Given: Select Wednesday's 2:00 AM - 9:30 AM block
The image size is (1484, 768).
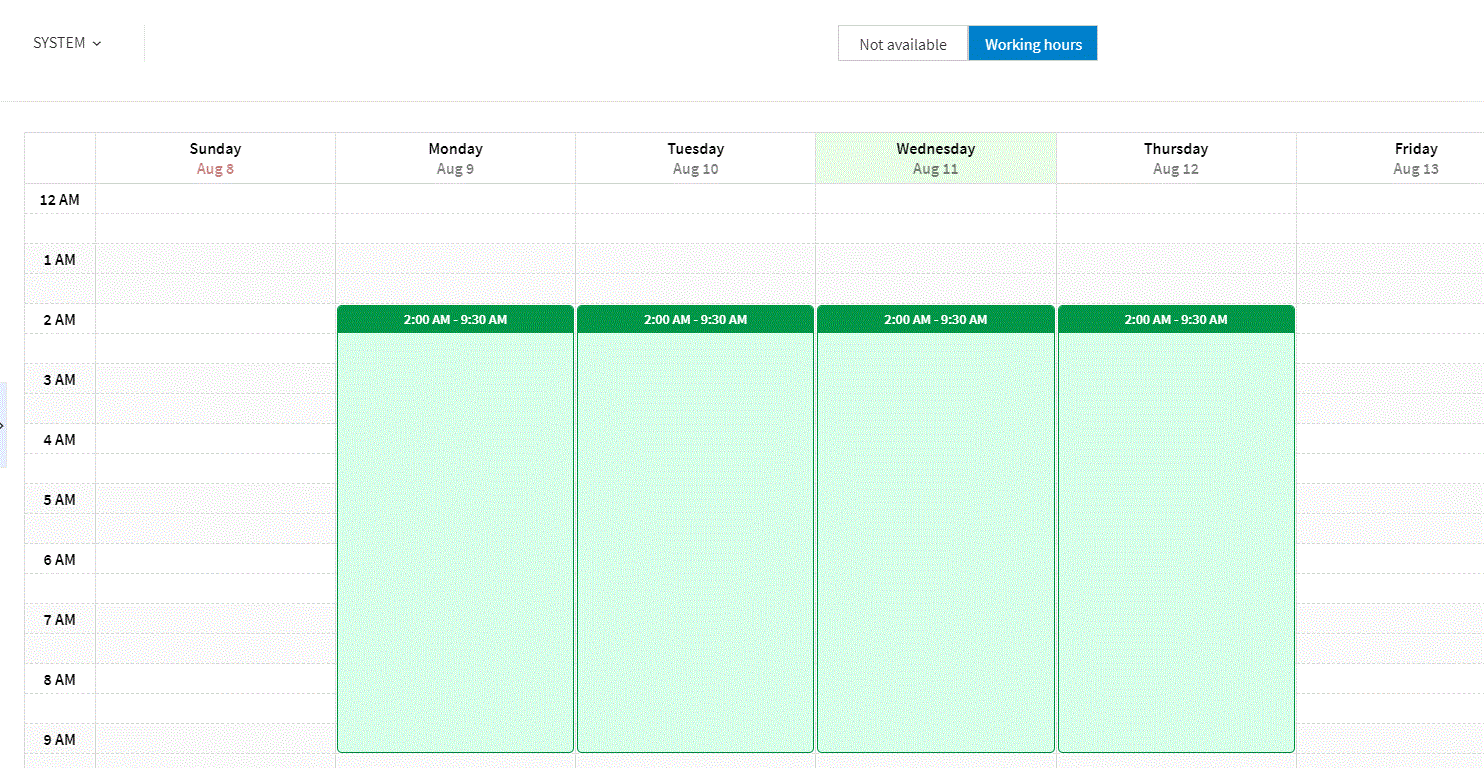Looking at the screenshot, I should pyautogui.click(x=935, y=530).
